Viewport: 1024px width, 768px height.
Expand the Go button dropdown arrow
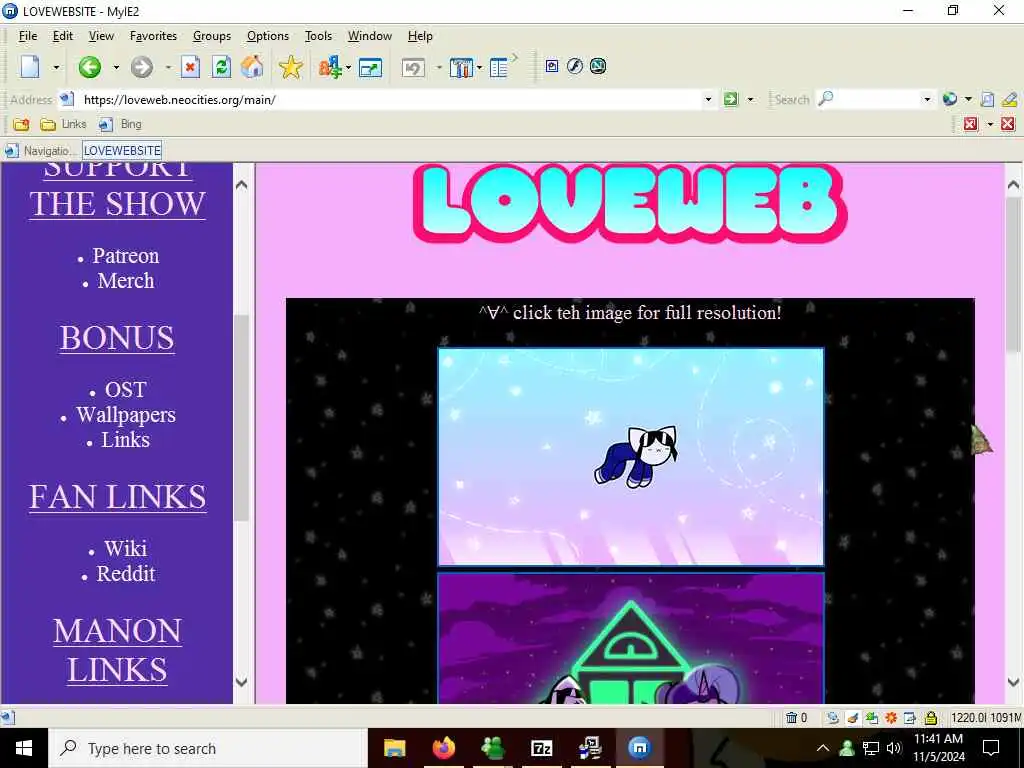750,99
